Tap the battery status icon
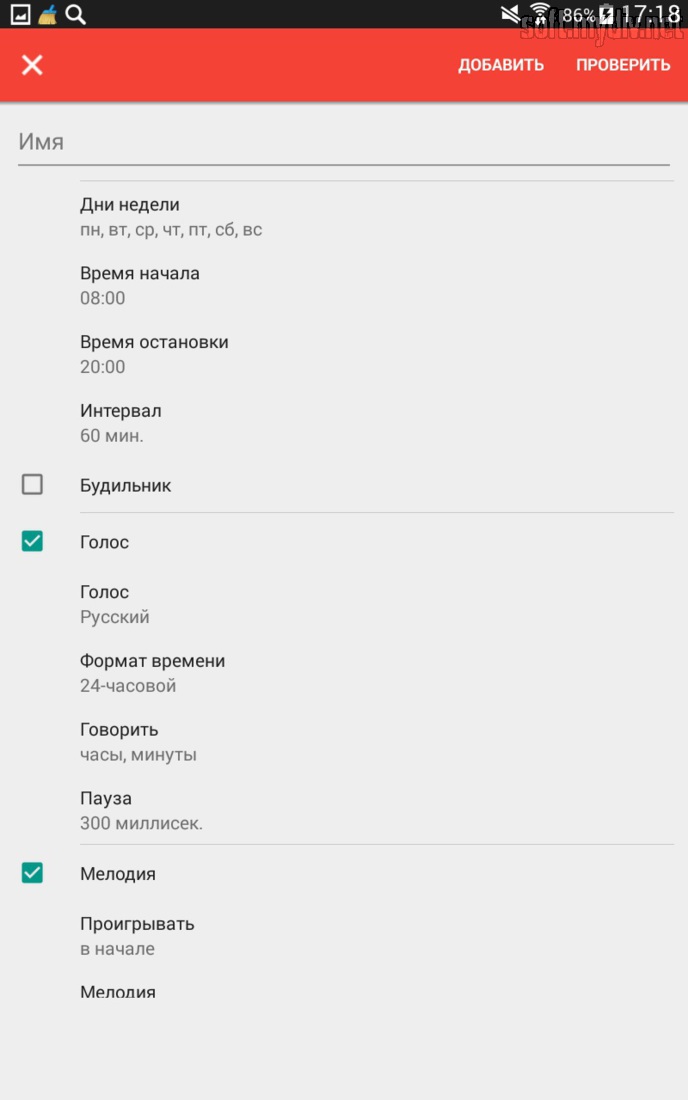This screenshot has height=1100, width=688. pos(606,14)
